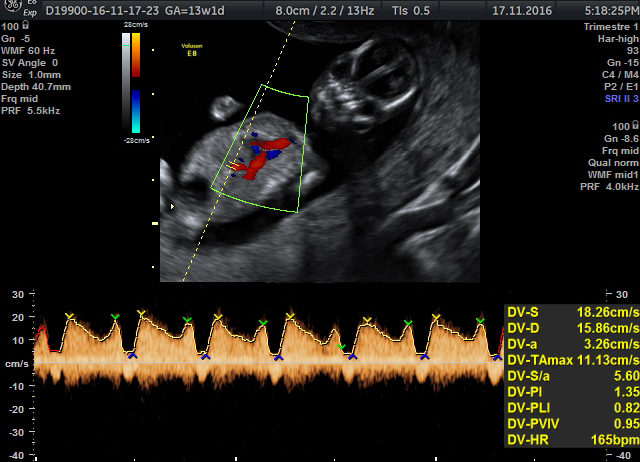Image resolution: width=640 pixels, height=462 pixels.
Task: Click the GE logo in the header
Action: [12, 6]
